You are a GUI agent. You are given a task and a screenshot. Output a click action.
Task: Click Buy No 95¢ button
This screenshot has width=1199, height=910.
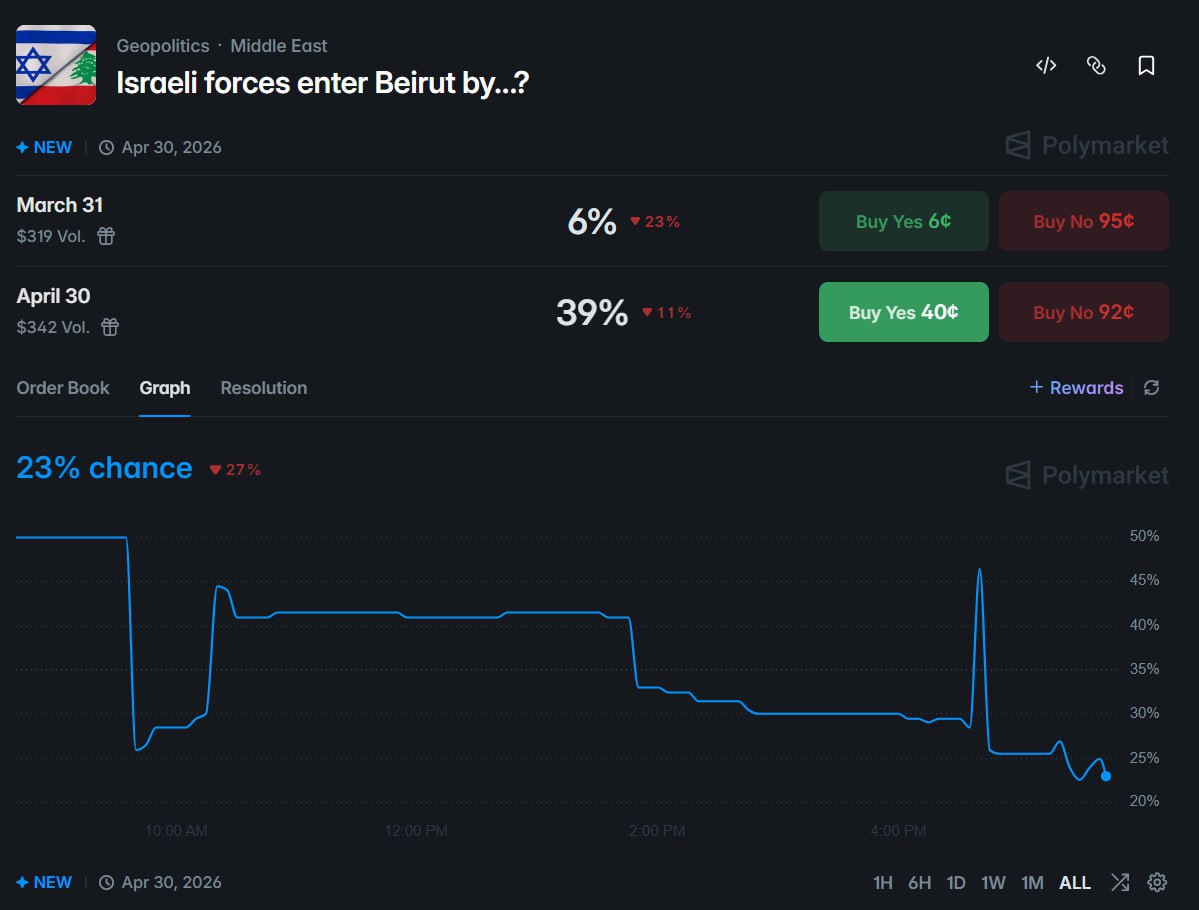coord(1083,221)
